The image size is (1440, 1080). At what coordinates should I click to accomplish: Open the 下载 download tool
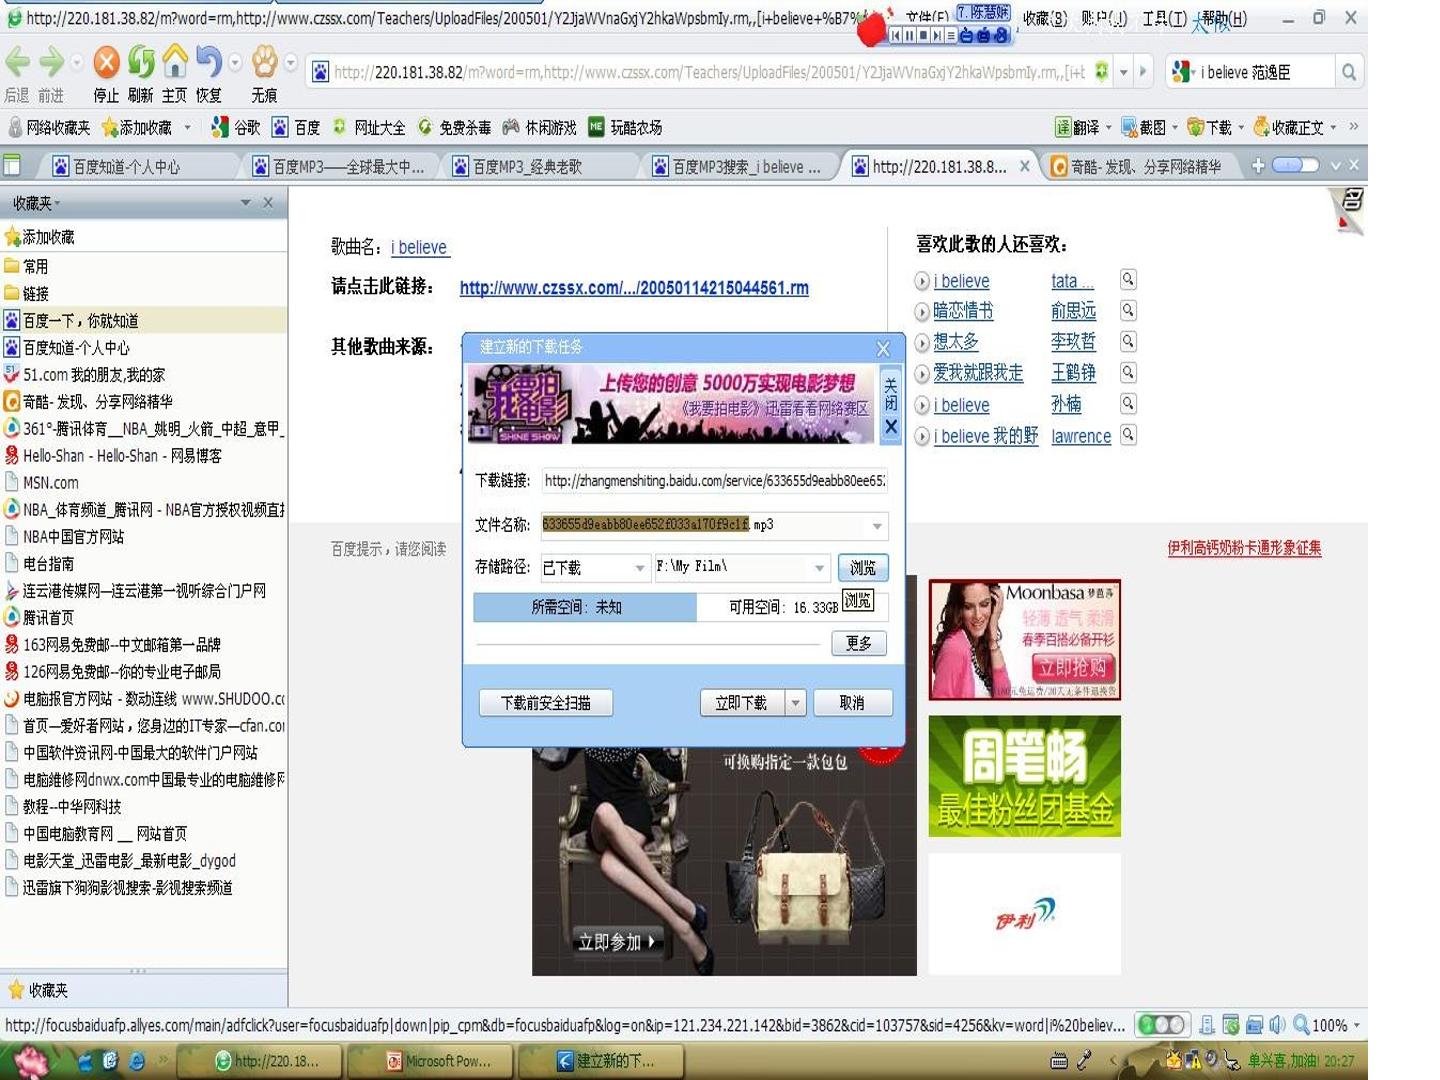pos(1210,127)
